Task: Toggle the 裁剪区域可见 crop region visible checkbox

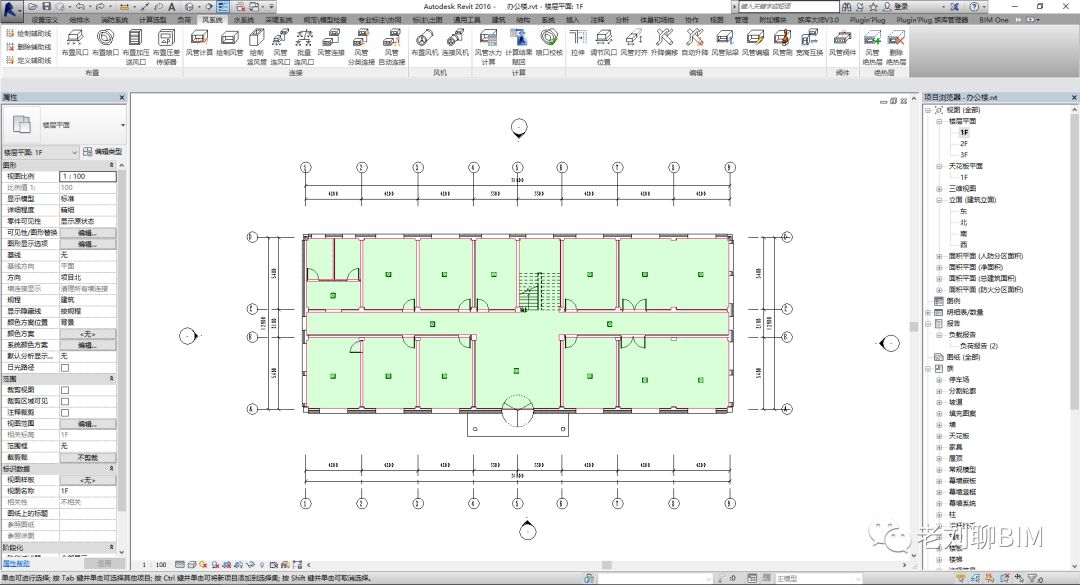Action: [x=65, y=401]
